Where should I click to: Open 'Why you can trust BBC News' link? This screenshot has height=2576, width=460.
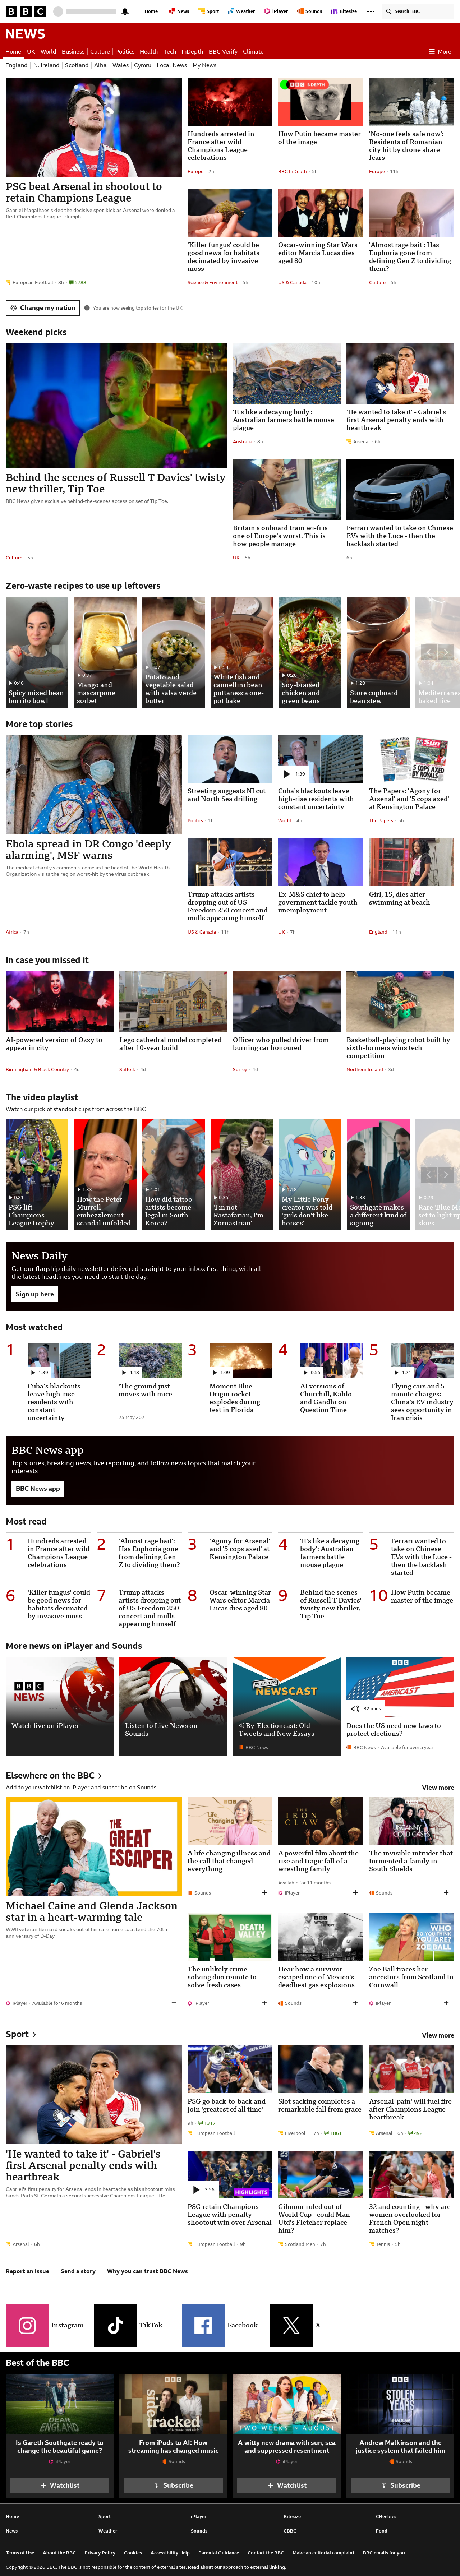[x=147, y=2271]
